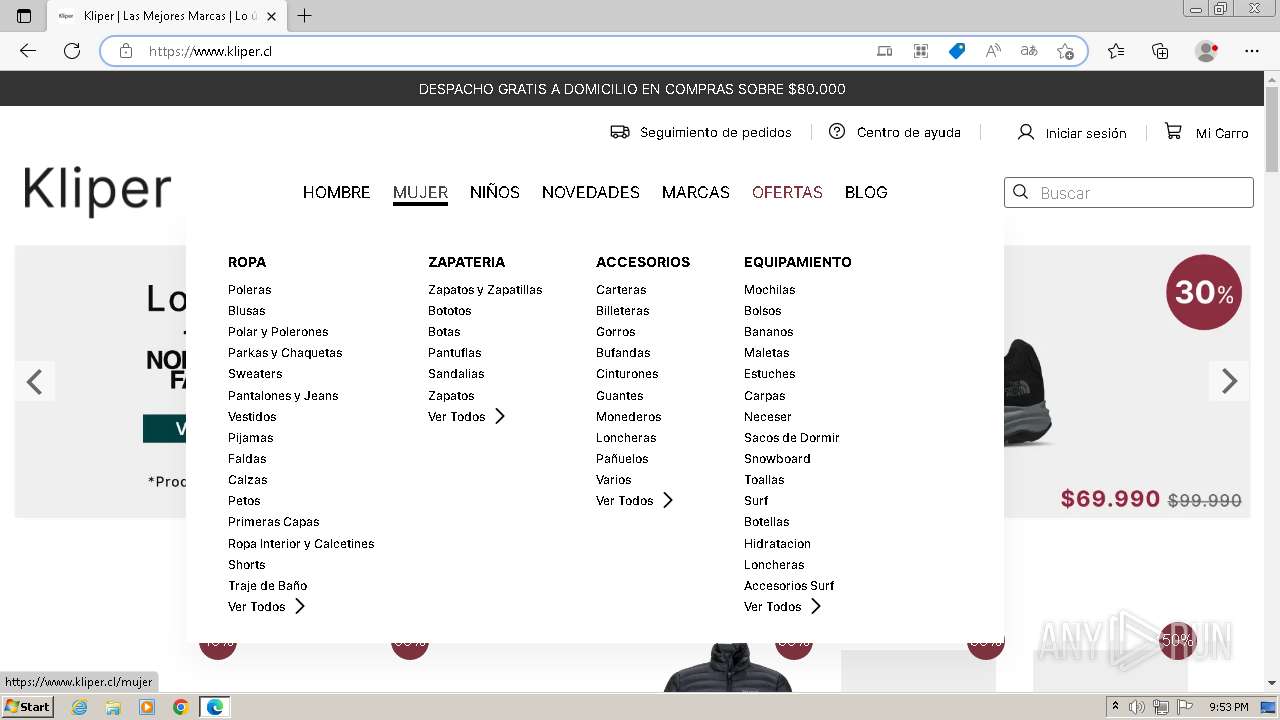The width and height of the screenshot is (1280, 720).
Task: Select Sacos de Dormir category
Action: 792,438
